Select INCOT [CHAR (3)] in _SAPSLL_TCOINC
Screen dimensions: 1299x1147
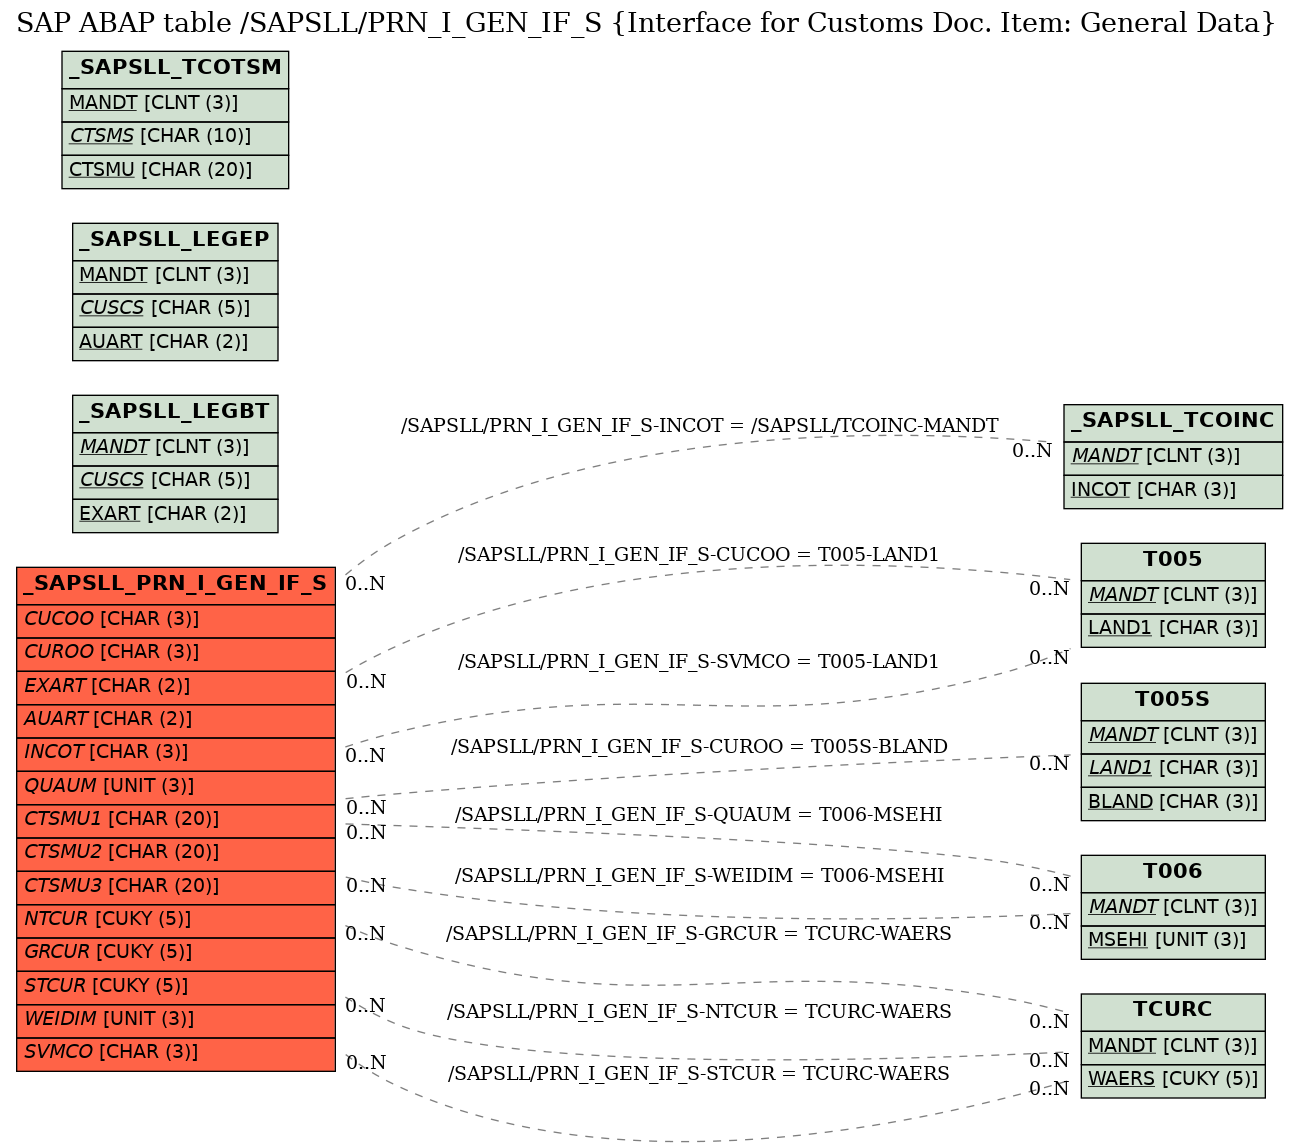point(1173,491)
